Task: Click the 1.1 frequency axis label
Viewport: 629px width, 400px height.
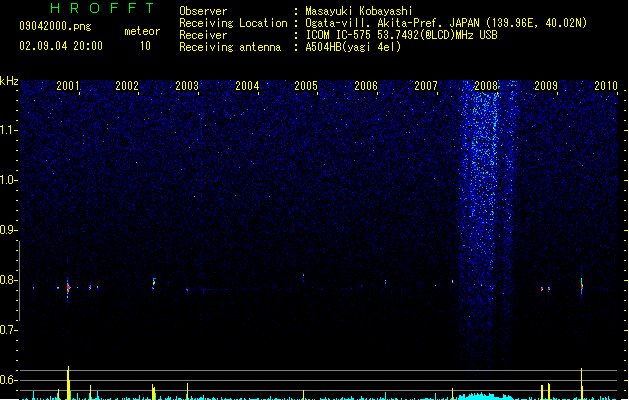Action: [x=8, y=130]
